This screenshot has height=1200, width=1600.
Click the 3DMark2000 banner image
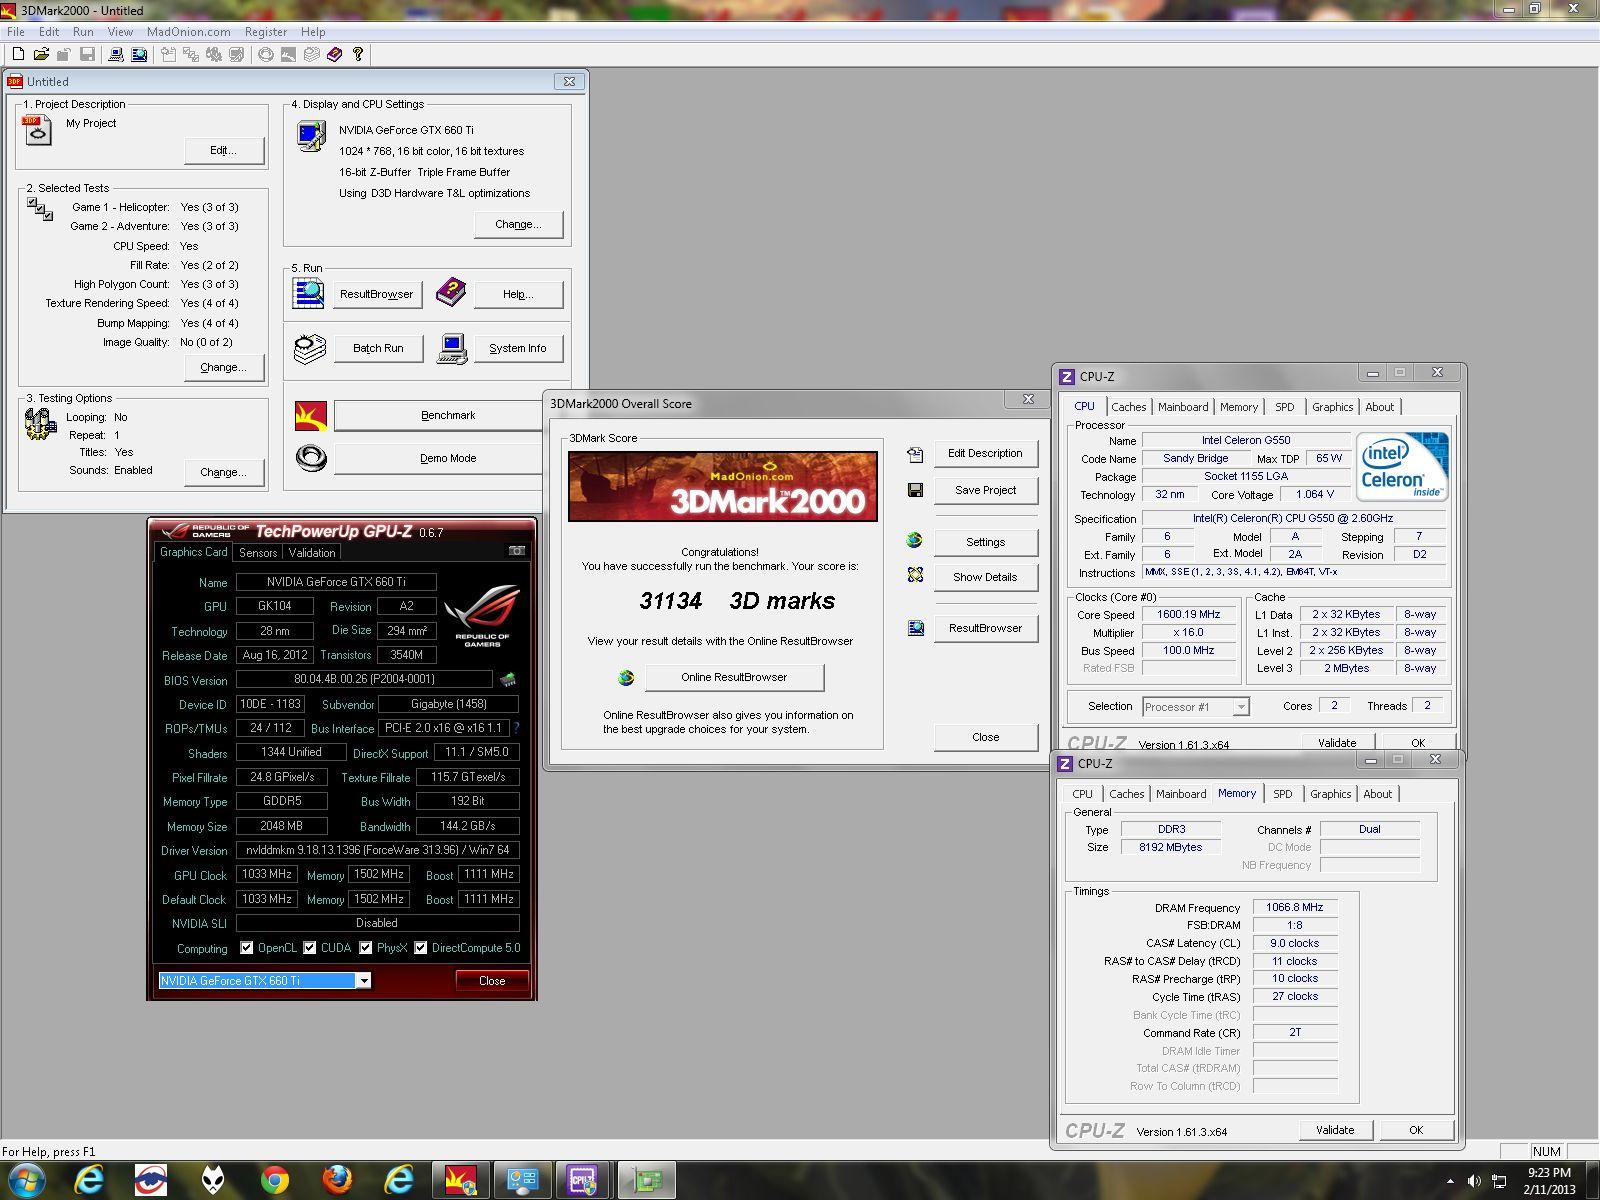tap(723, 486)
